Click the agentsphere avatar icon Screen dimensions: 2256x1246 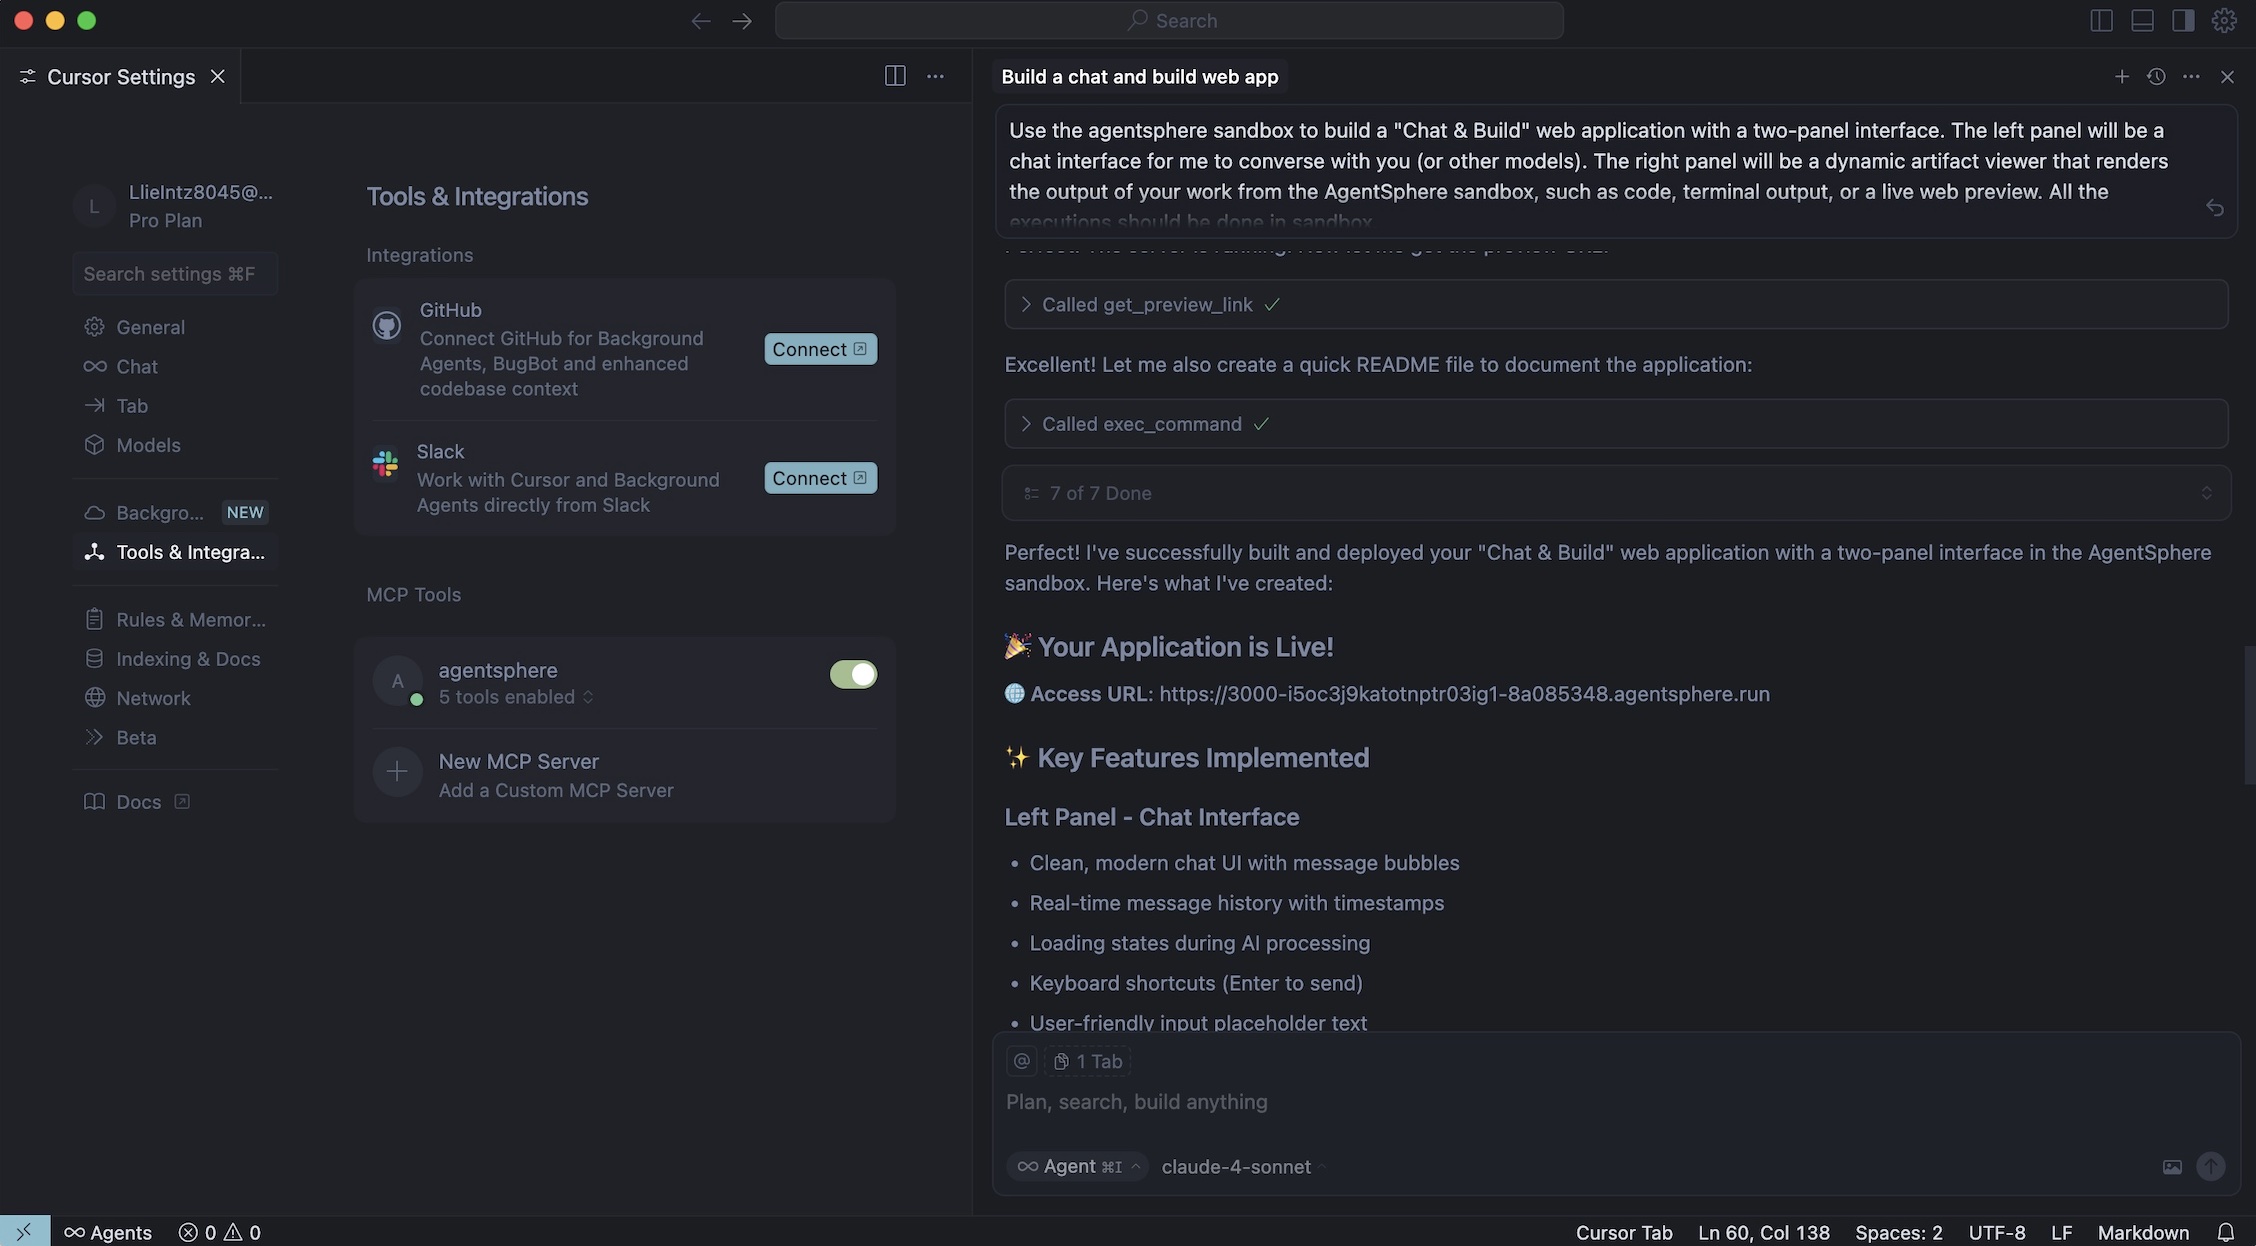point(397,681)
